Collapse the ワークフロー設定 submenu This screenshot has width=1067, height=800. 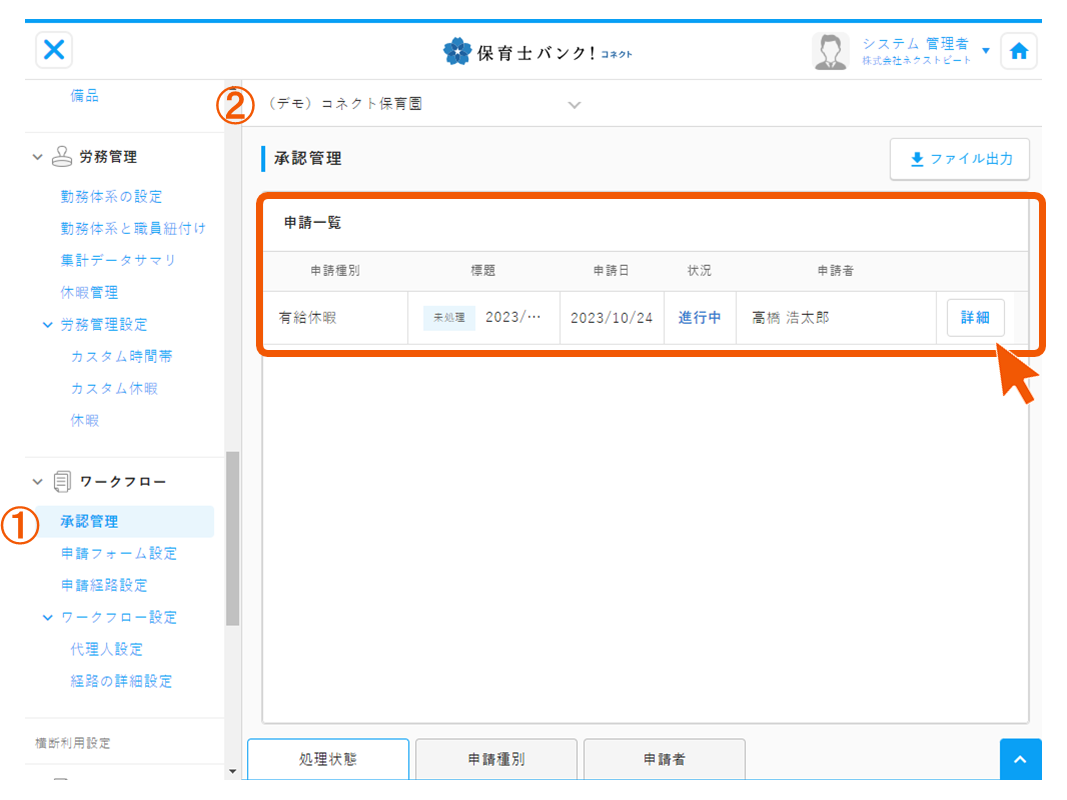[48, 618]
